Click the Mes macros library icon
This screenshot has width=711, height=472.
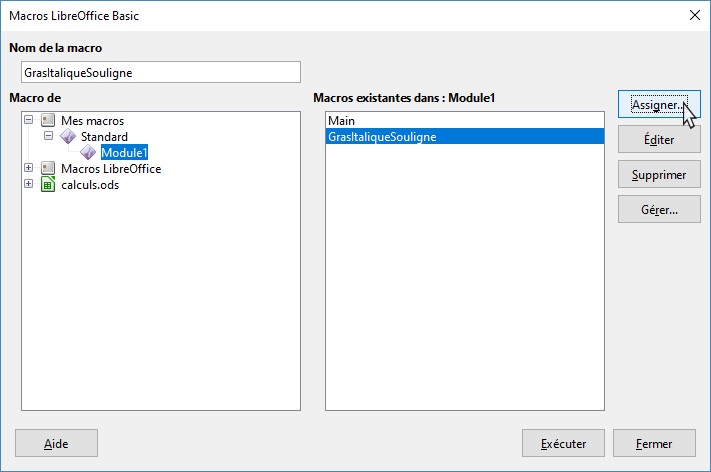coord(47,120)
